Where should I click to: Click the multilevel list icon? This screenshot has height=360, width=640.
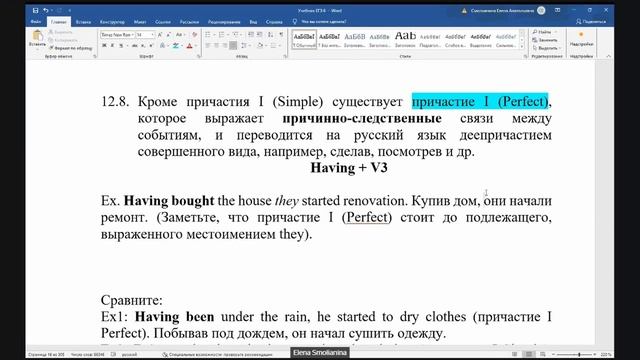(x=236, y=35)
